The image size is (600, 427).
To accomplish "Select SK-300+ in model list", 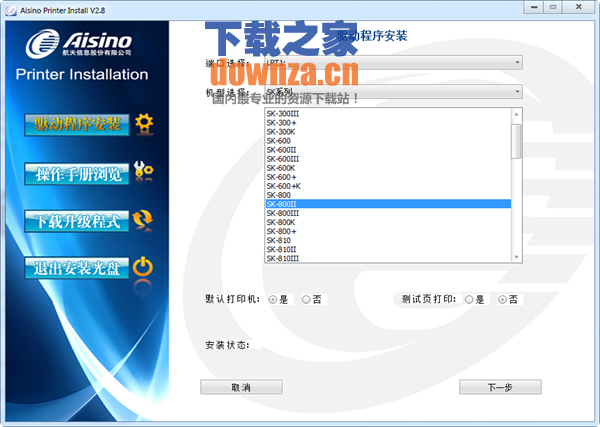I will (388, 122).
